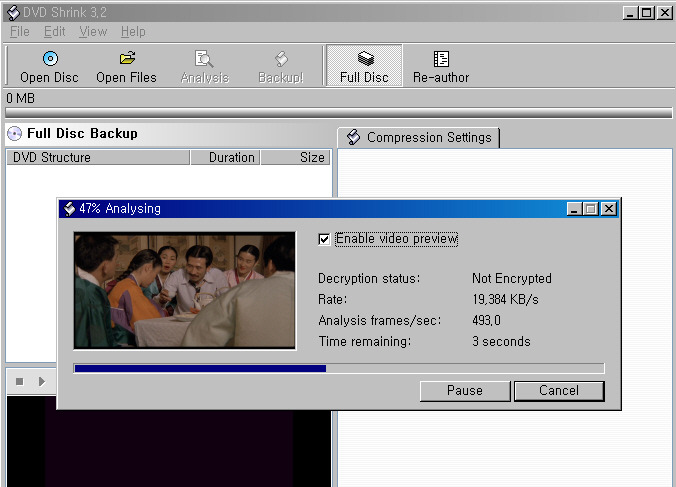Click the "Analysis frames/sec:" label
The height and width of the screenshot is (487, 676).
tap(380, 320)
